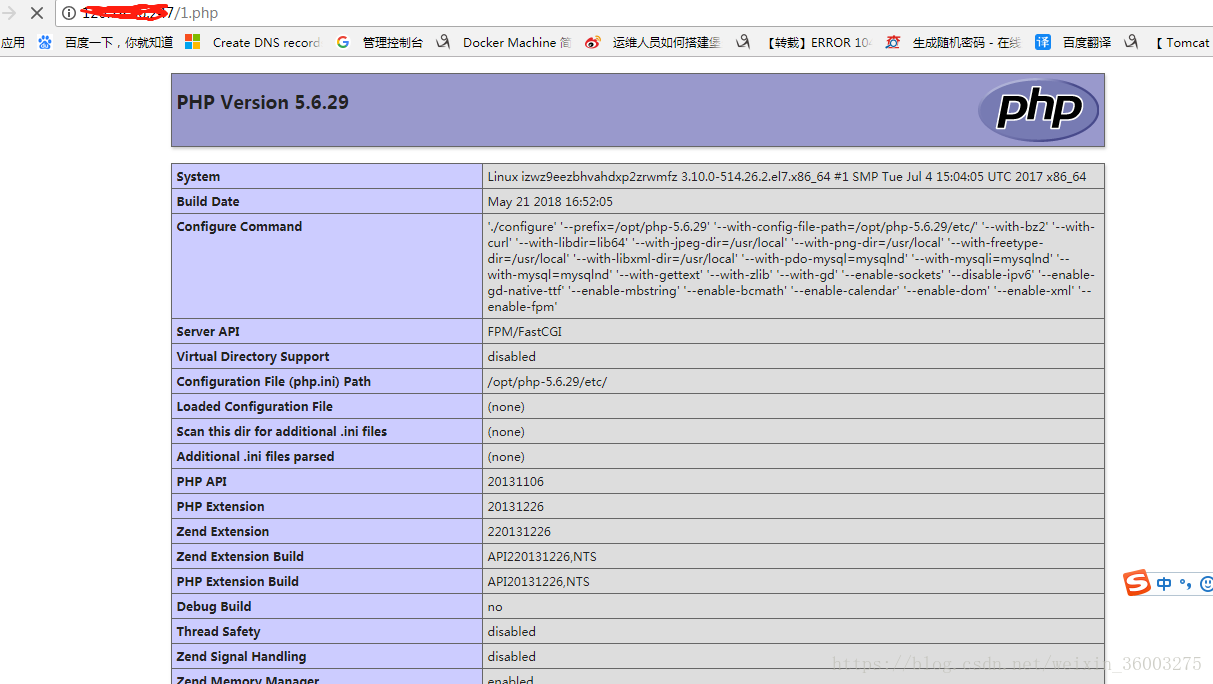Screen dimensions: 1213x684
Task: Click the Microsoft logo favicon
Action: click(193, 42)
